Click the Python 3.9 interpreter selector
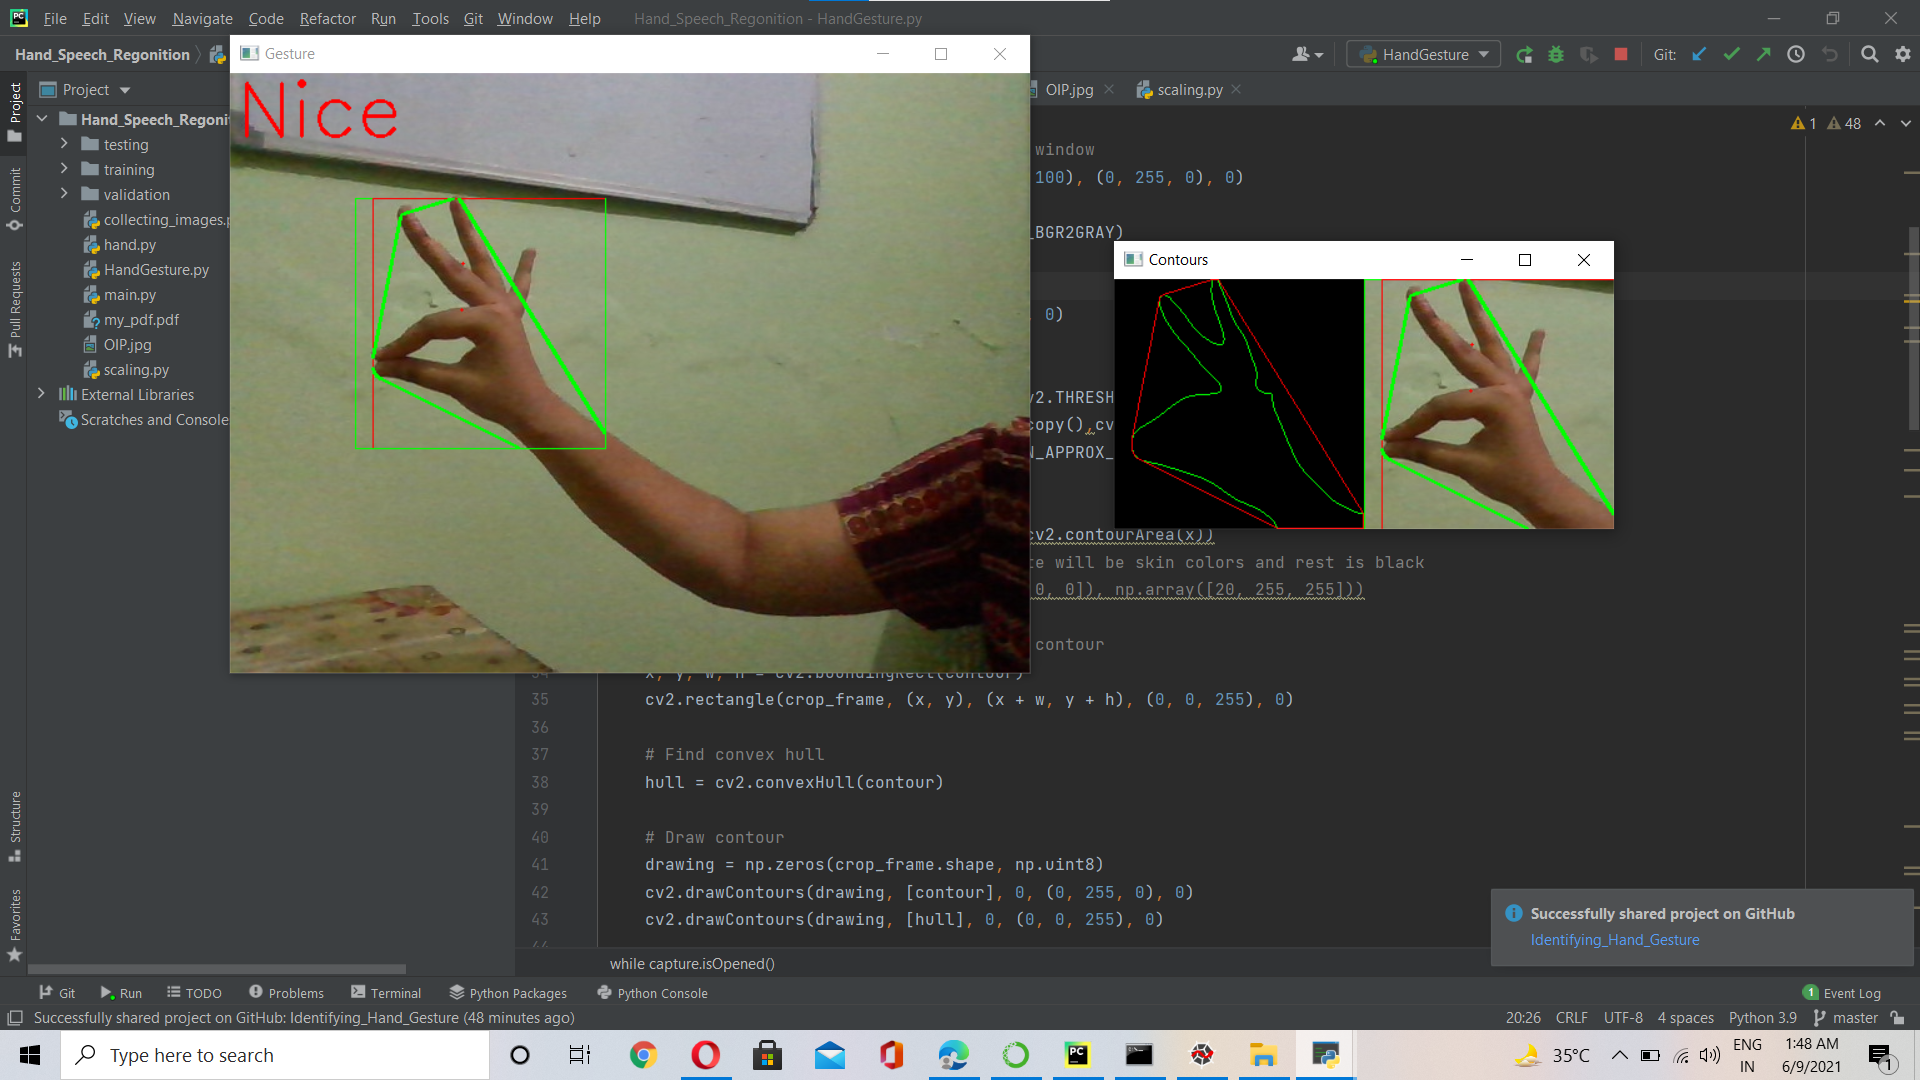 1762,1018
